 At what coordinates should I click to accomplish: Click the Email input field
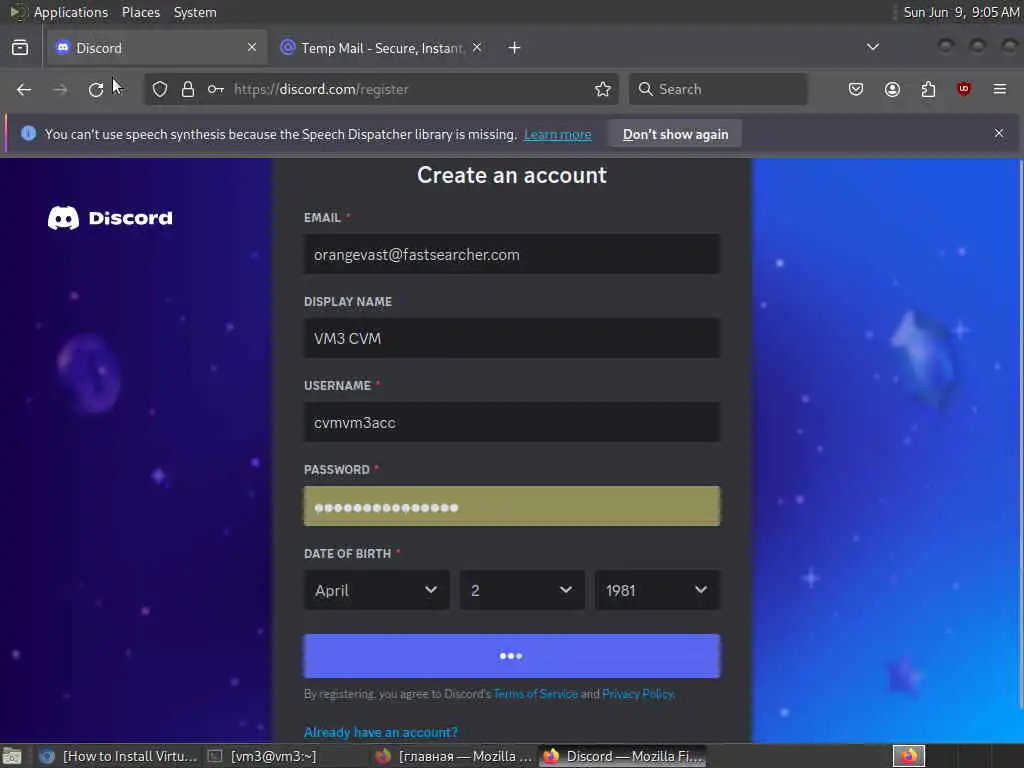(x=512, y=255)
